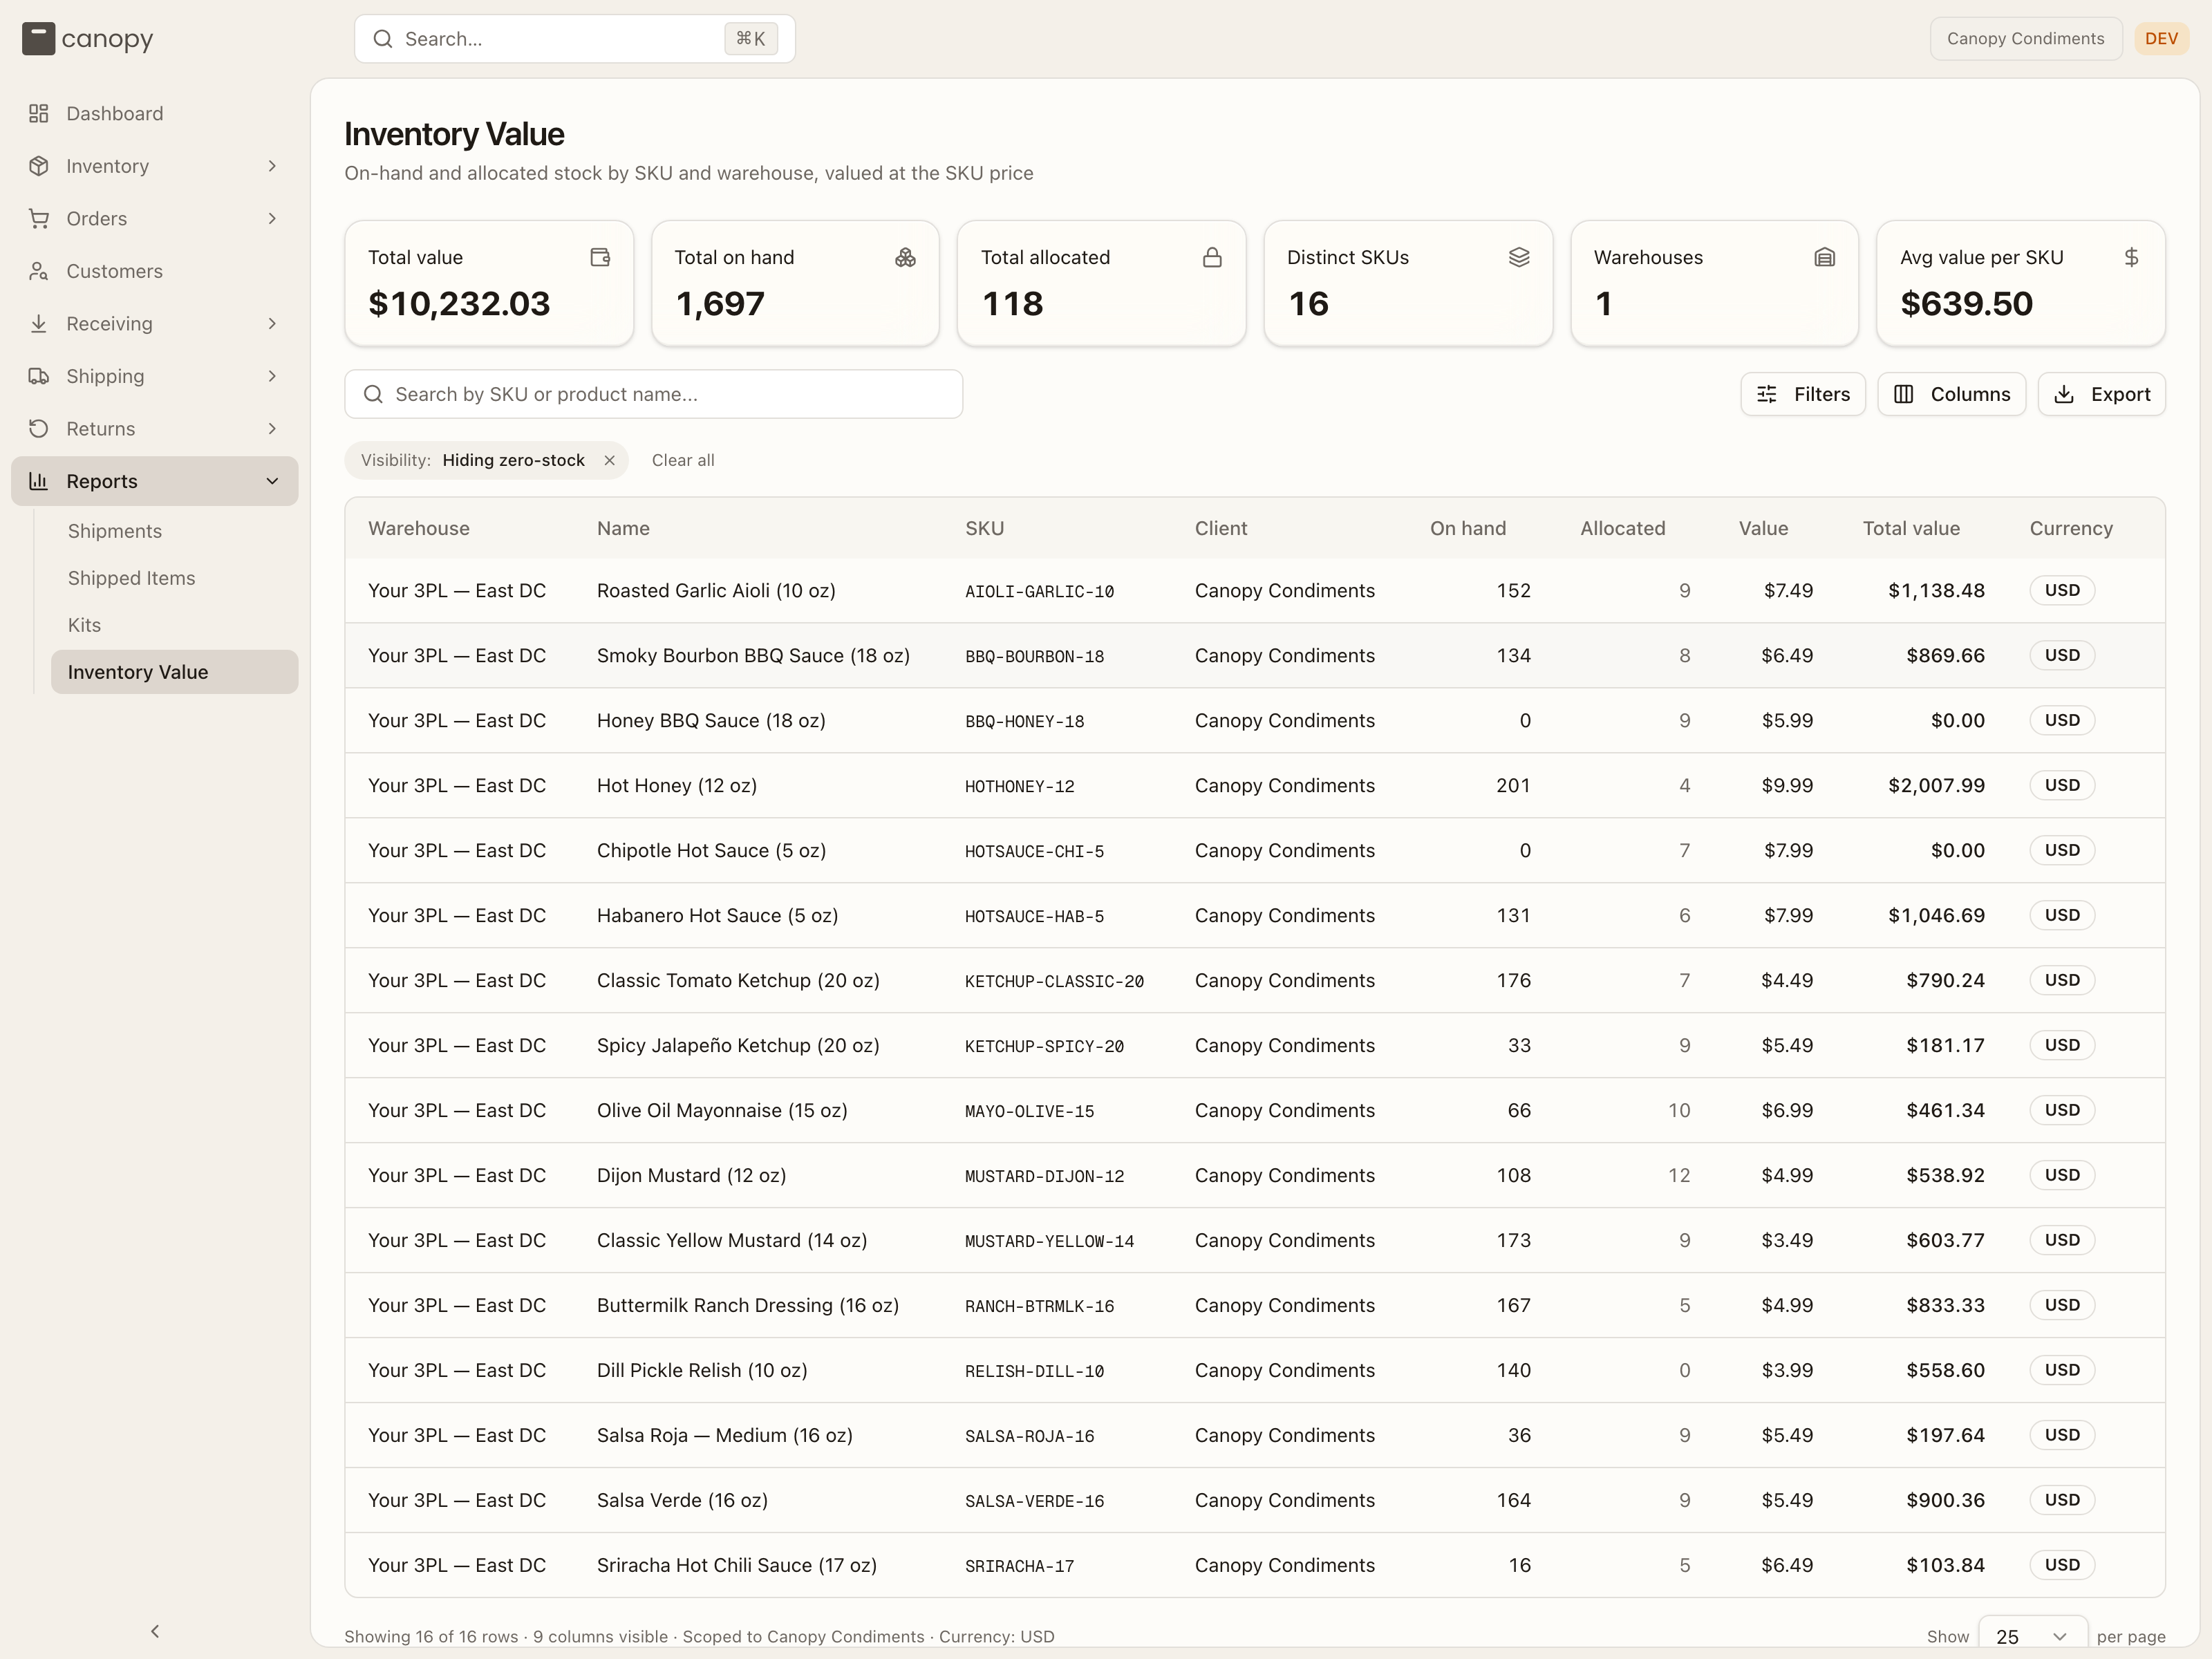Sort by the Allocated column header
Screen dimensions: 2212x1659
click(1622, 528)
